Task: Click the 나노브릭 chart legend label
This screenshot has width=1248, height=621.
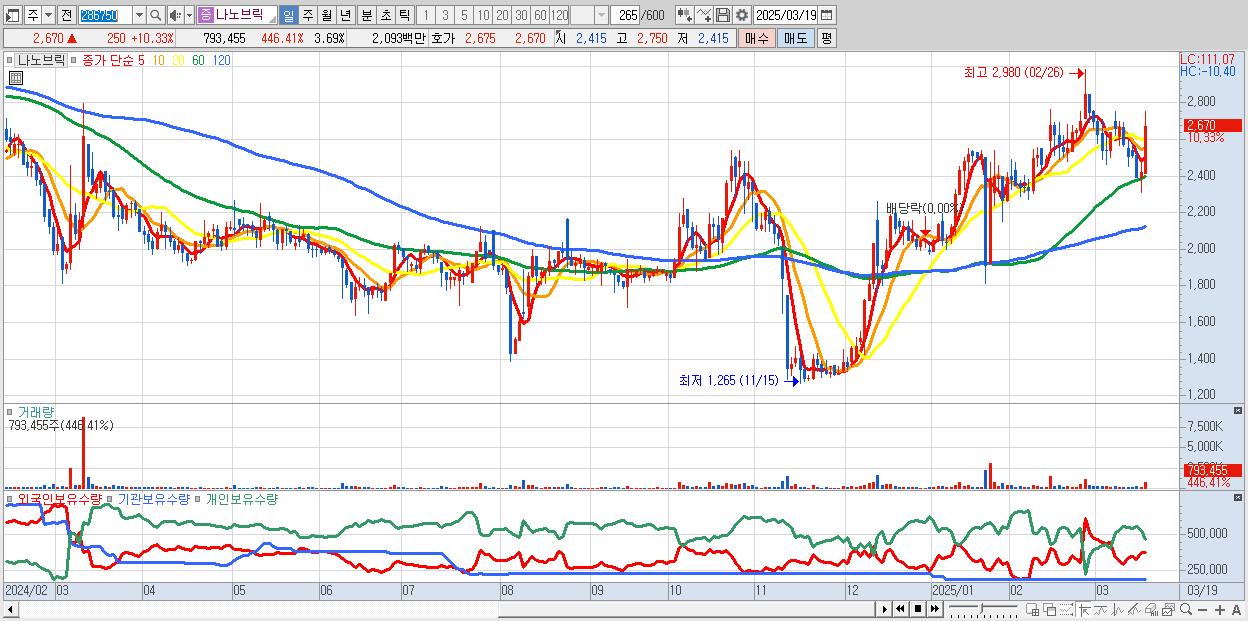Action: coord(40,60)
